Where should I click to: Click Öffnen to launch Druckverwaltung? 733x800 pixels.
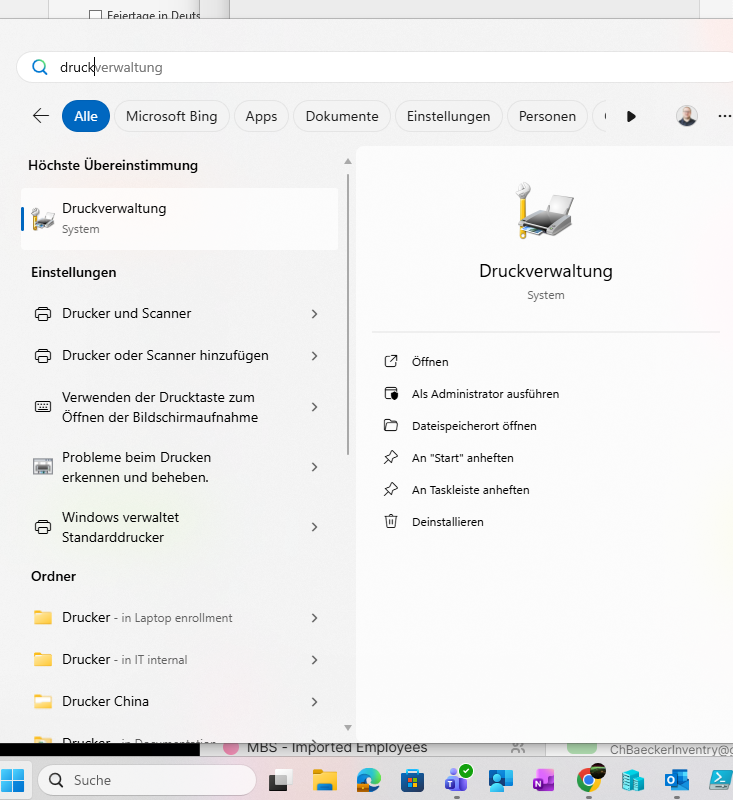[430, 362]
